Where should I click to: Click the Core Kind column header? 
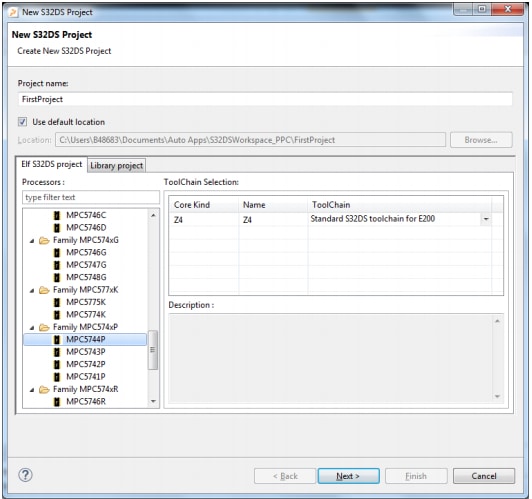[x=204, y=205]
